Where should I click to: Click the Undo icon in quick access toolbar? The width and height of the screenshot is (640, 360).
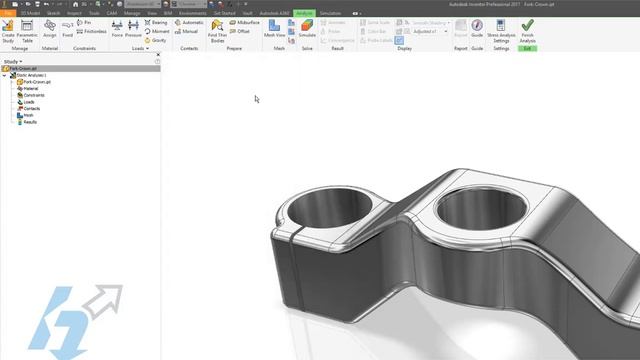click(x=46, y=4)
